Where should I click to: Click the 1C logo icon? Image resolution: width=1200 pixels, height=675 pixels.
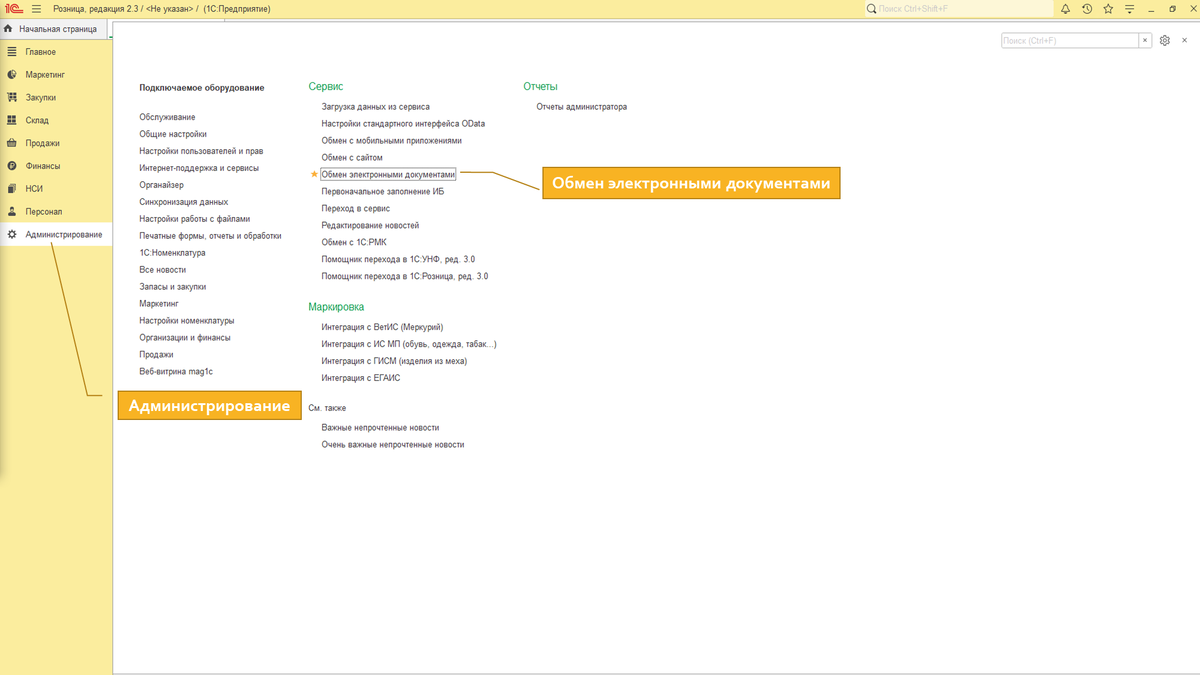pyautogui.click(x=14, y=9)
